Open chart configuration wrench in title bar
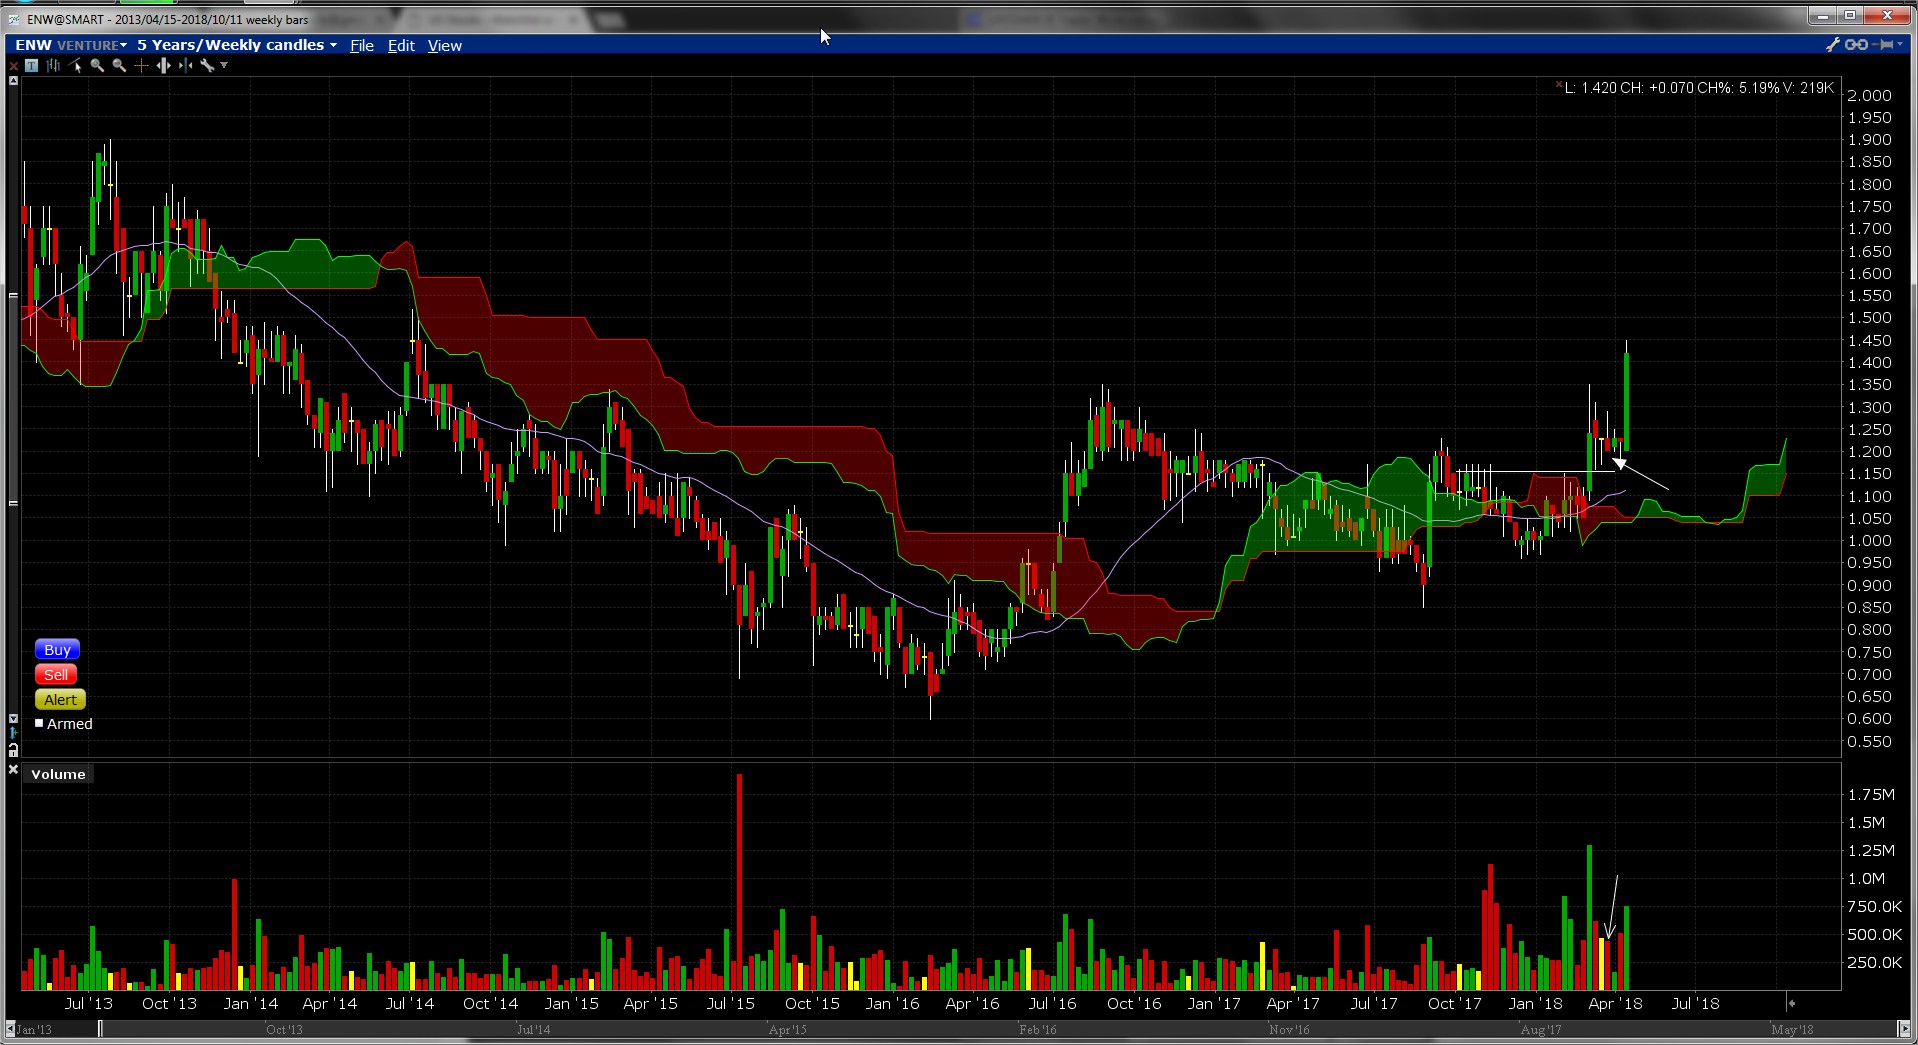1918x1045 pixels. click(x=1833, y=44)
